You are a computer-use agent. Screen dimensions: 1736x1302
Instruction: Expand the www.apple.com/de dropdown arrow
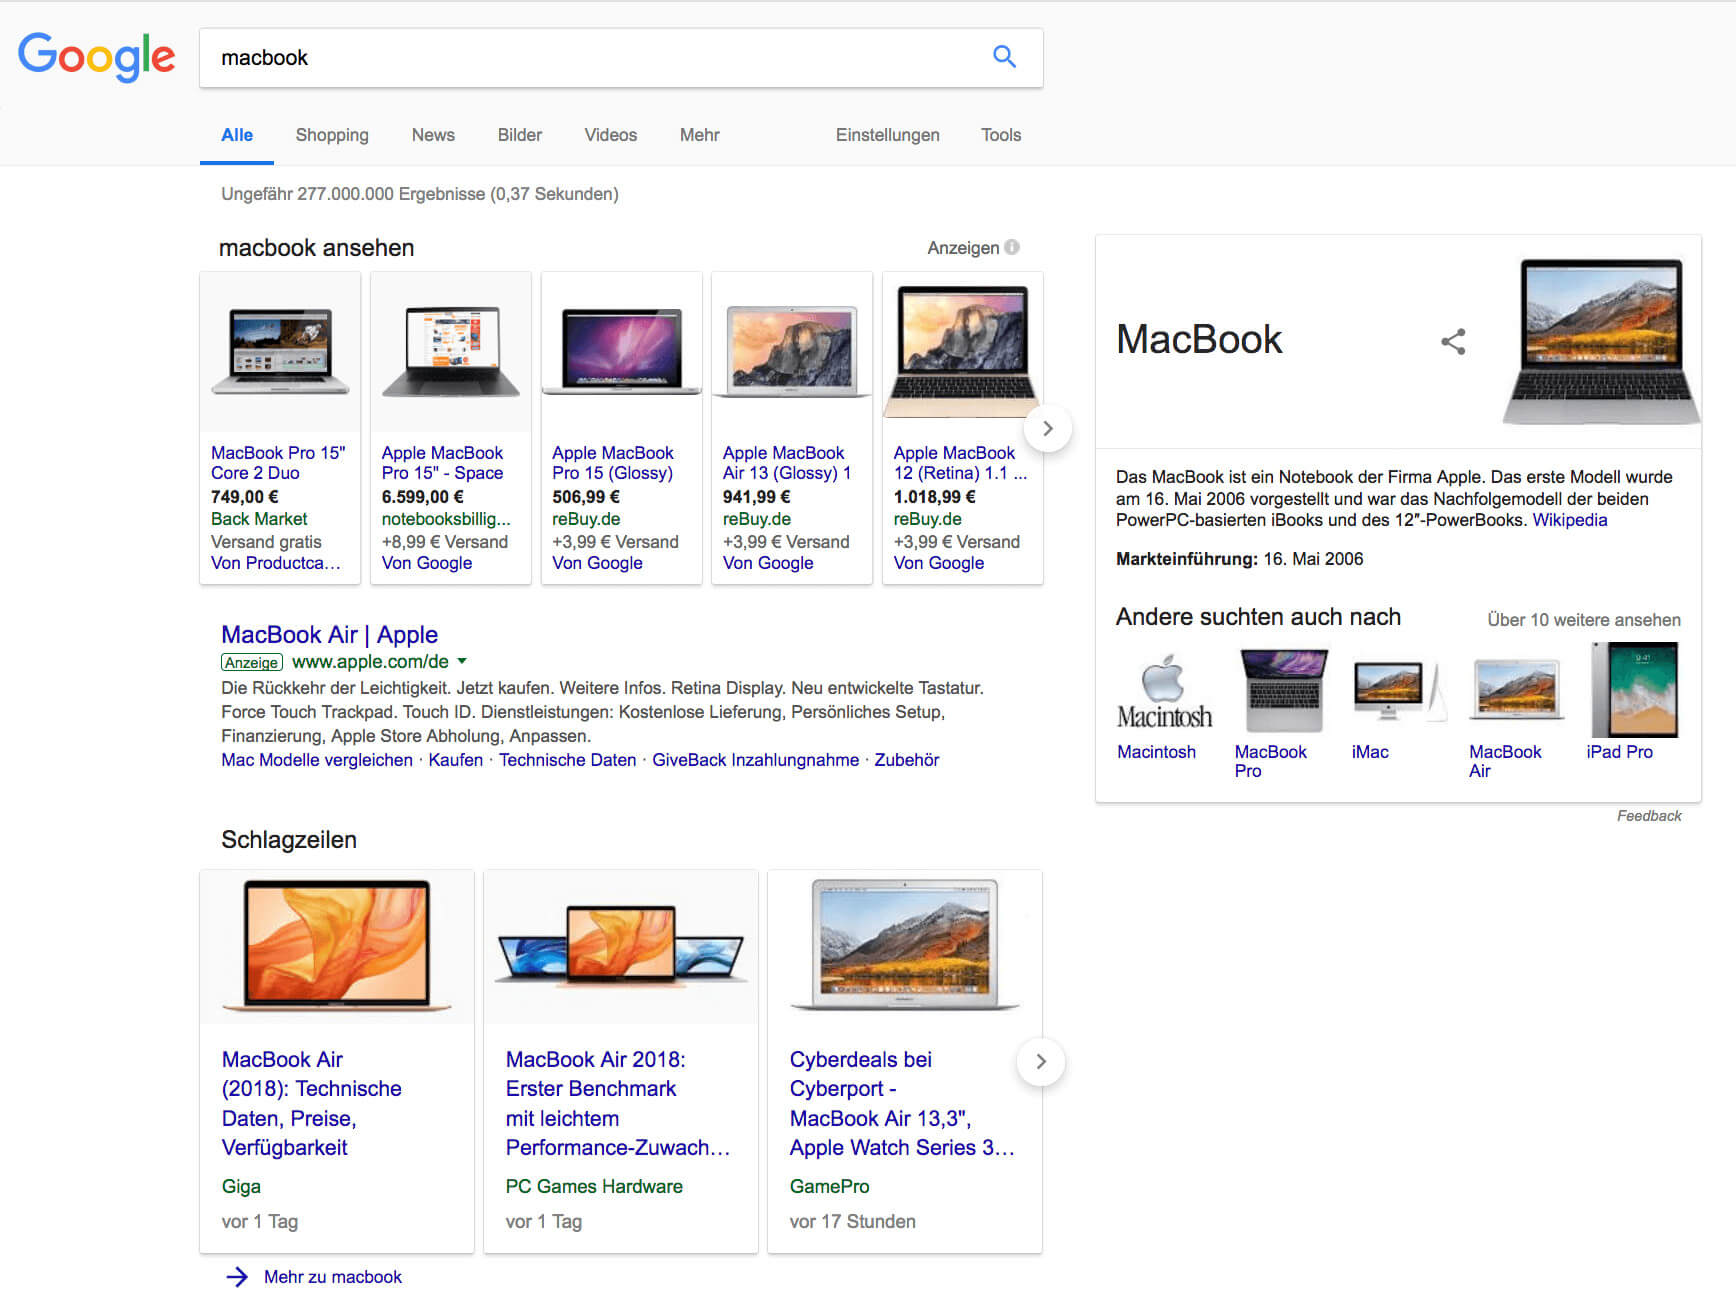pyautogui.click(x=462, y=662)
